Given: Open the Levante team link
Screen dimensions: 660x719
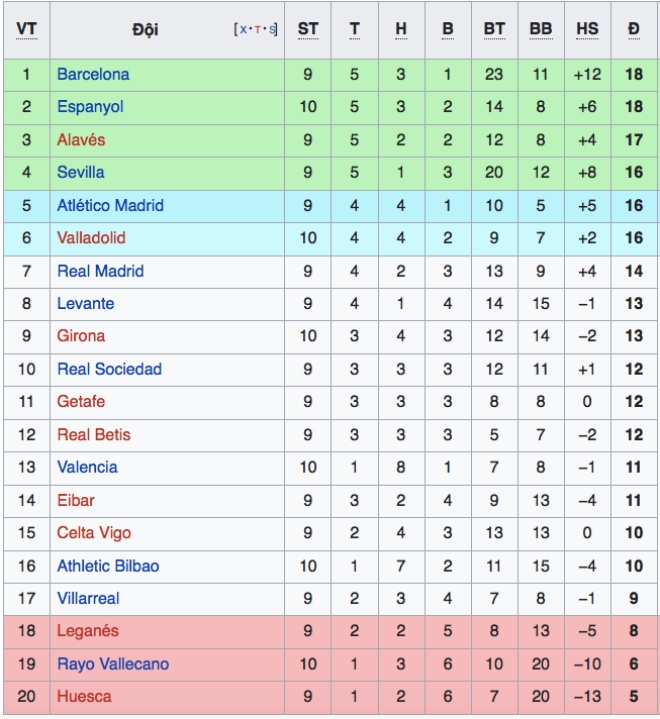Looking at the screenshot, I should [86, 304].
